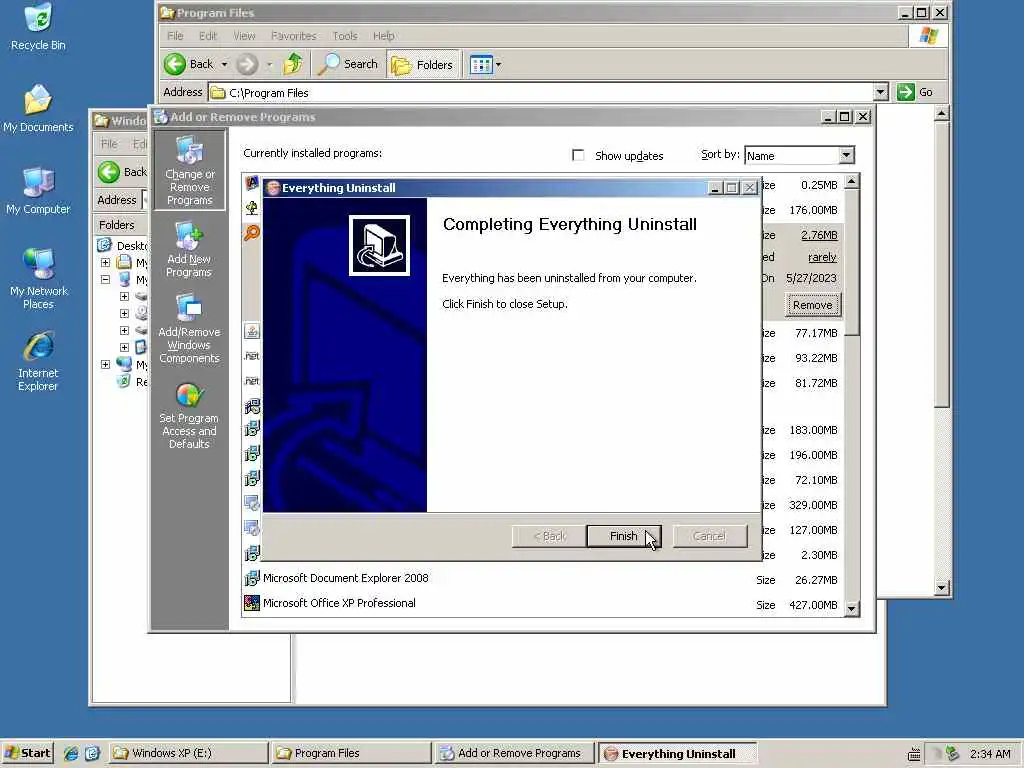The image size is (1024, 768).
Task: Expand My Network Places node in Folders tree
Action: [x=105, y=364]
